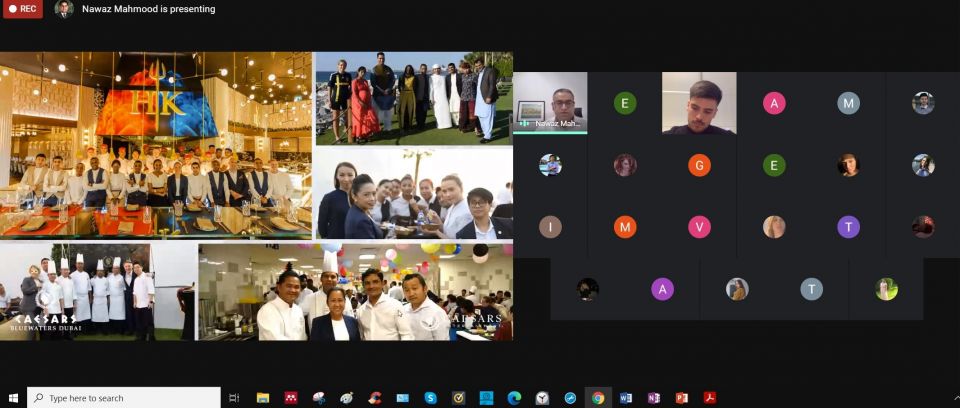
Task: Open OneNote from the taskbar
Action: [654, 397]
